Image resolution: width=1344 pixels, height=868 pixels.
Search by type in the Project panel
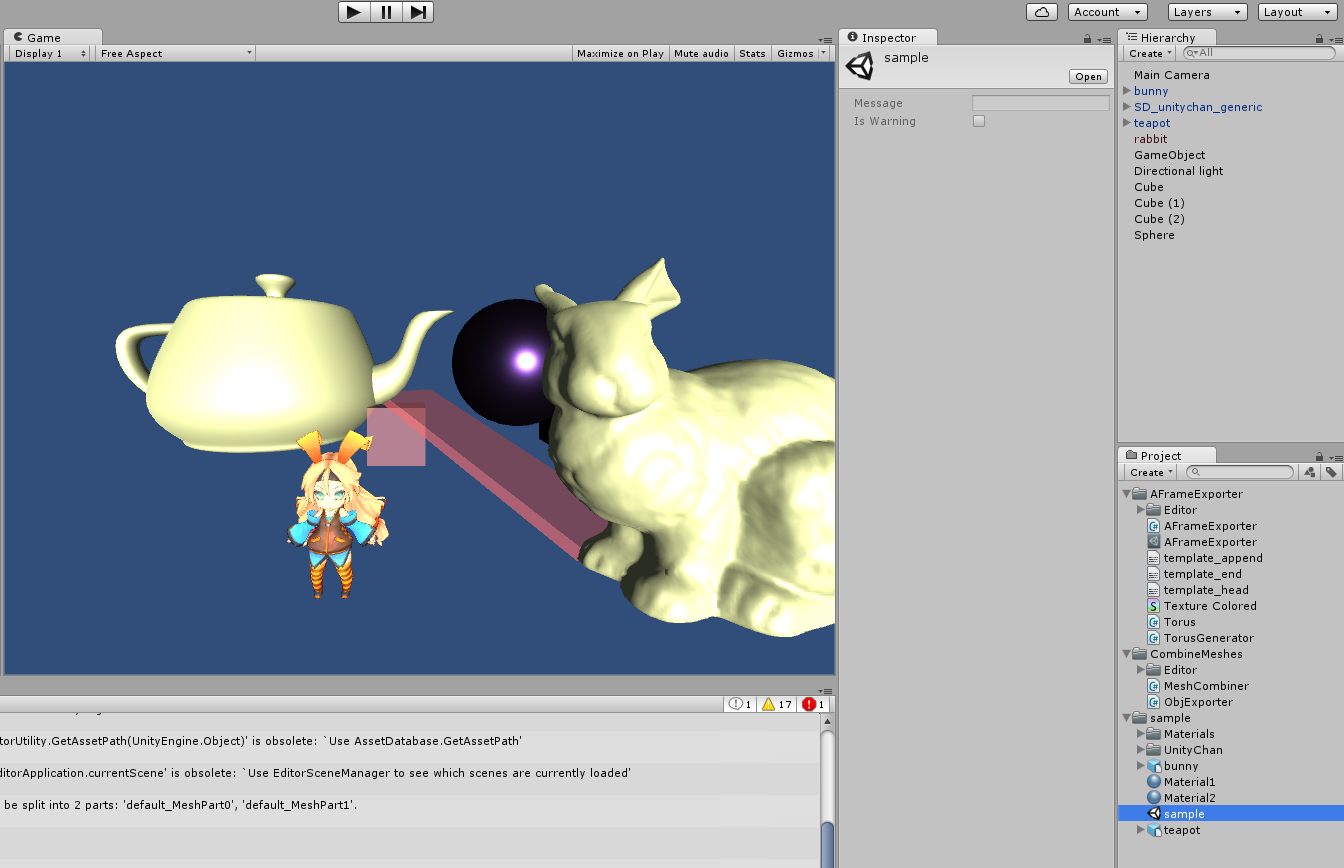(x=1310, y=472)
